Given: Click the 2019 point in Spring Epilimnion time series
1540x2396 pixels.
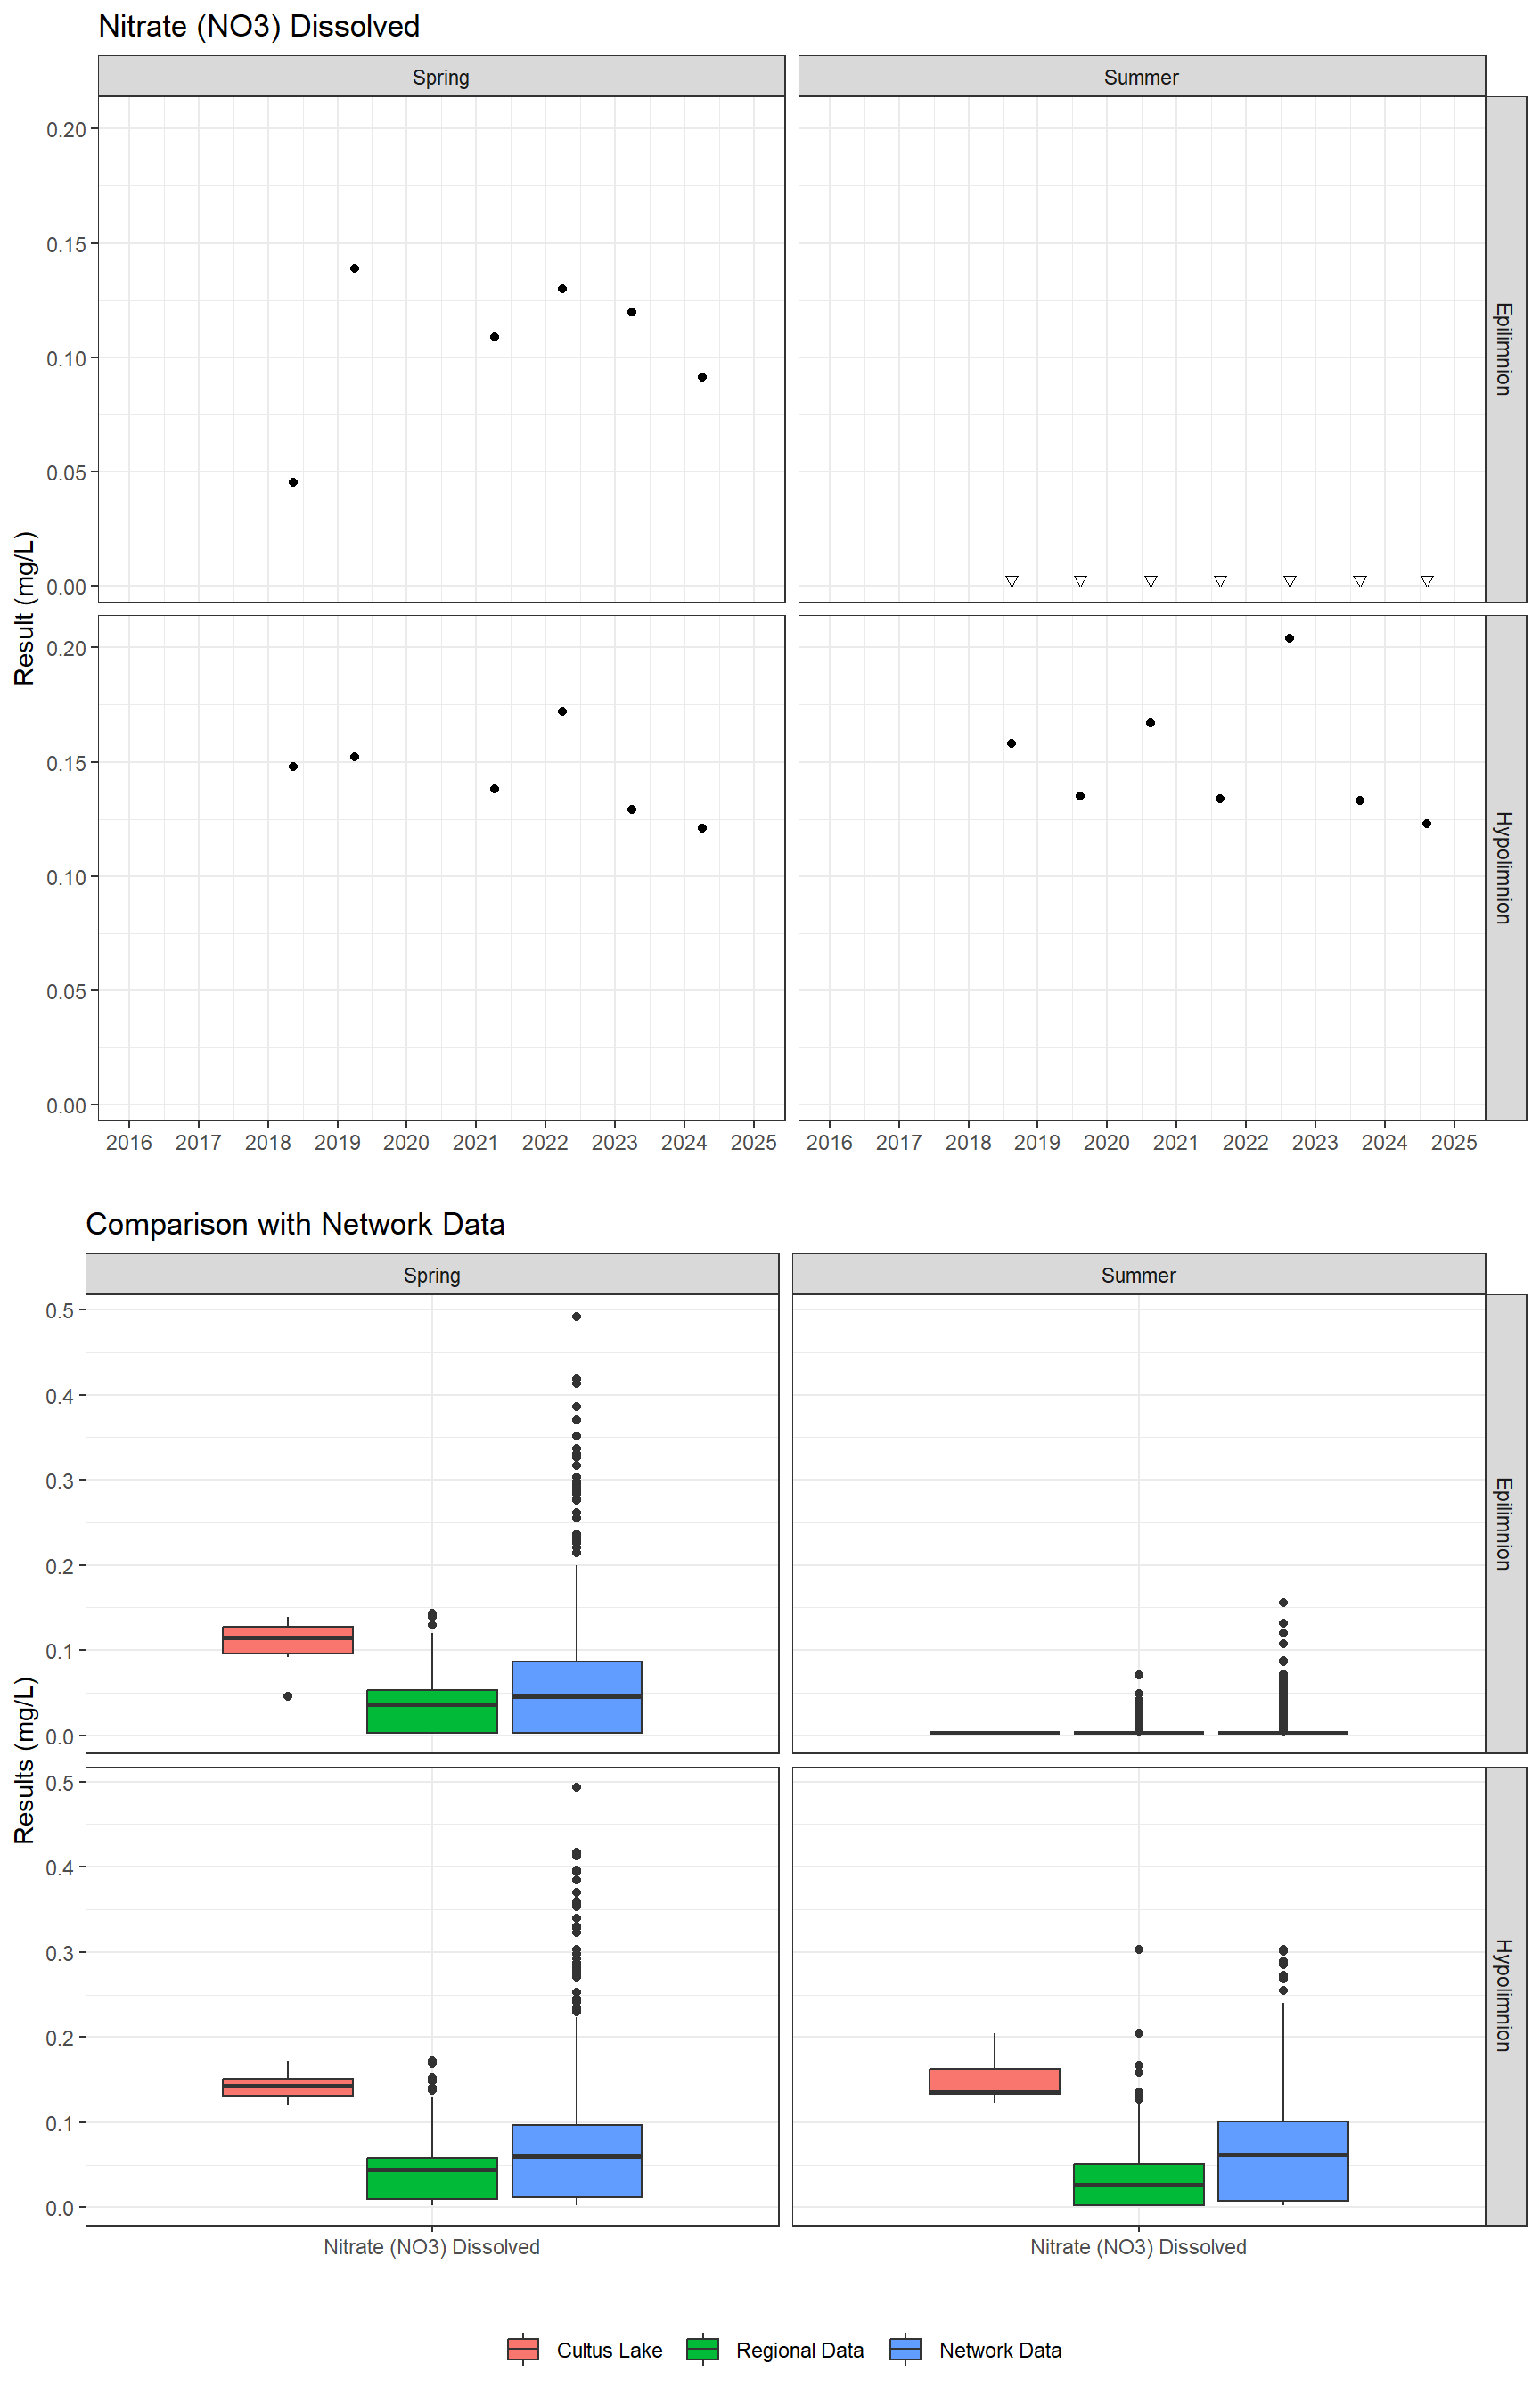Looking at the screenshot, I should pos(355,268).
